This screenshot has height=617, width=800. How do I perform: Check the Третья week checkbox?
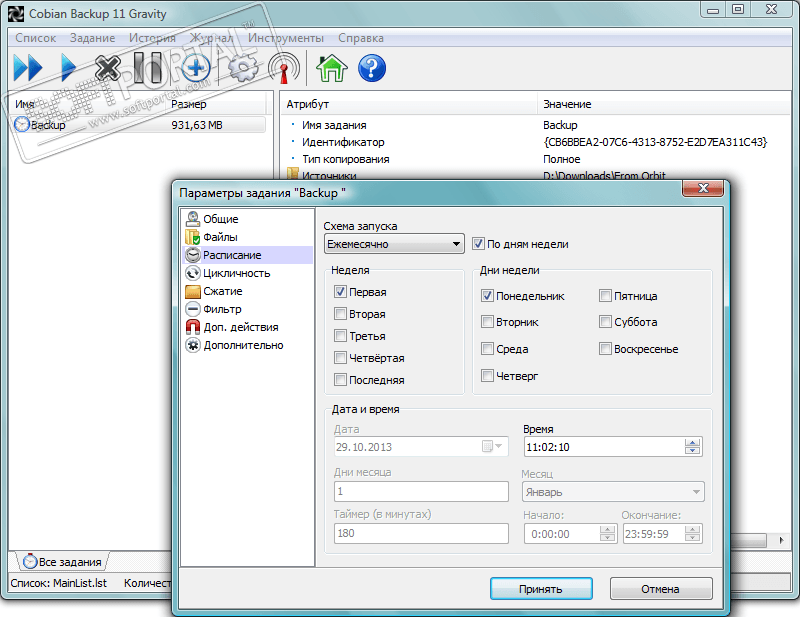[x=340, y=335]
